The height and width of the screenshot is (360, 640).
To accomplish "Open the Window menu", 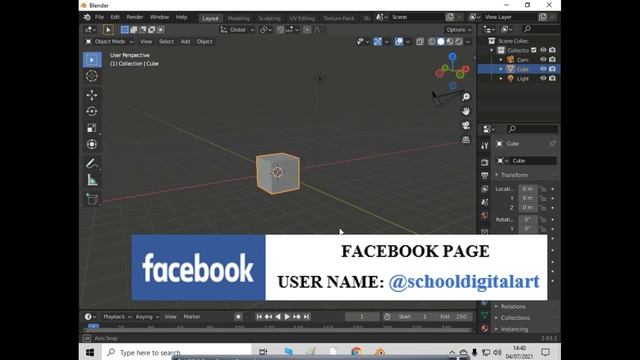I will click(159, 17).
